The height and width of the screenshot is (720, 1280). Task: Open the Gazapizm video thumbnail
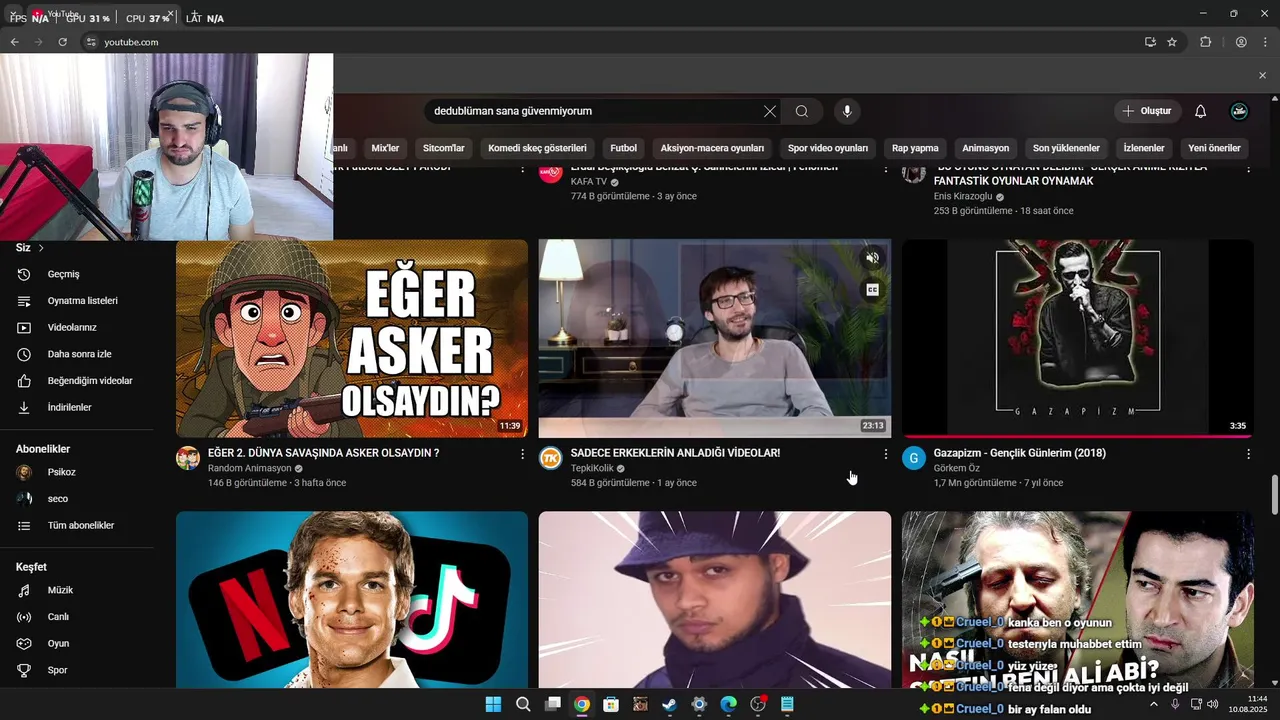[1078, 339]
